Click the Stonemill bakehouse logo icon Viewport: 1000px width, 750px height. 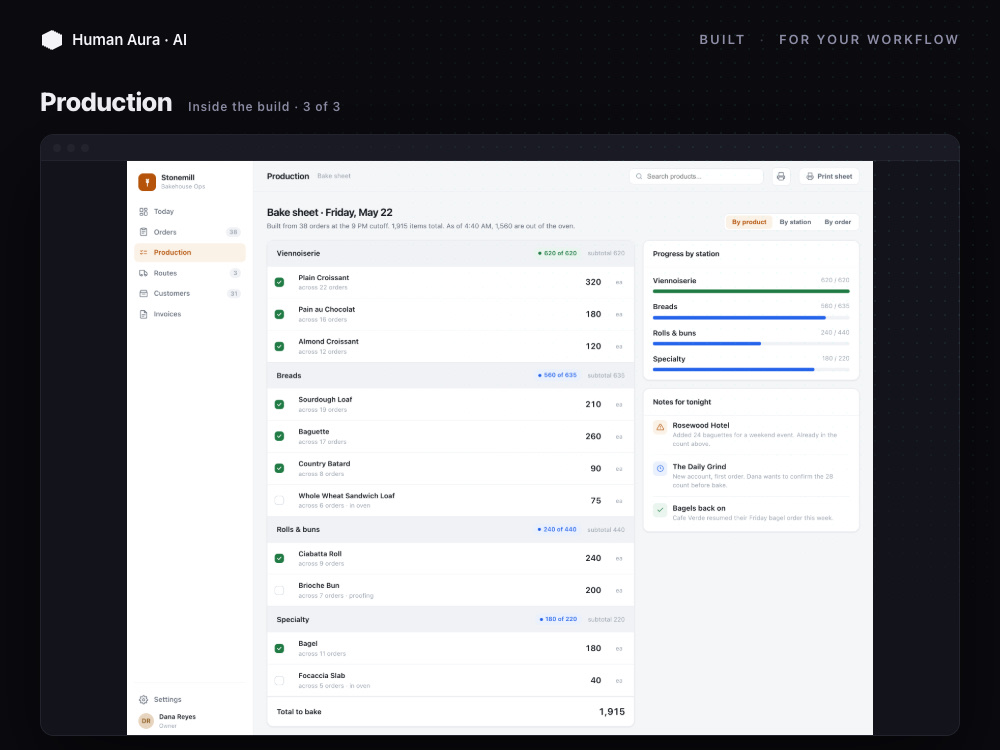coord(147,182)
